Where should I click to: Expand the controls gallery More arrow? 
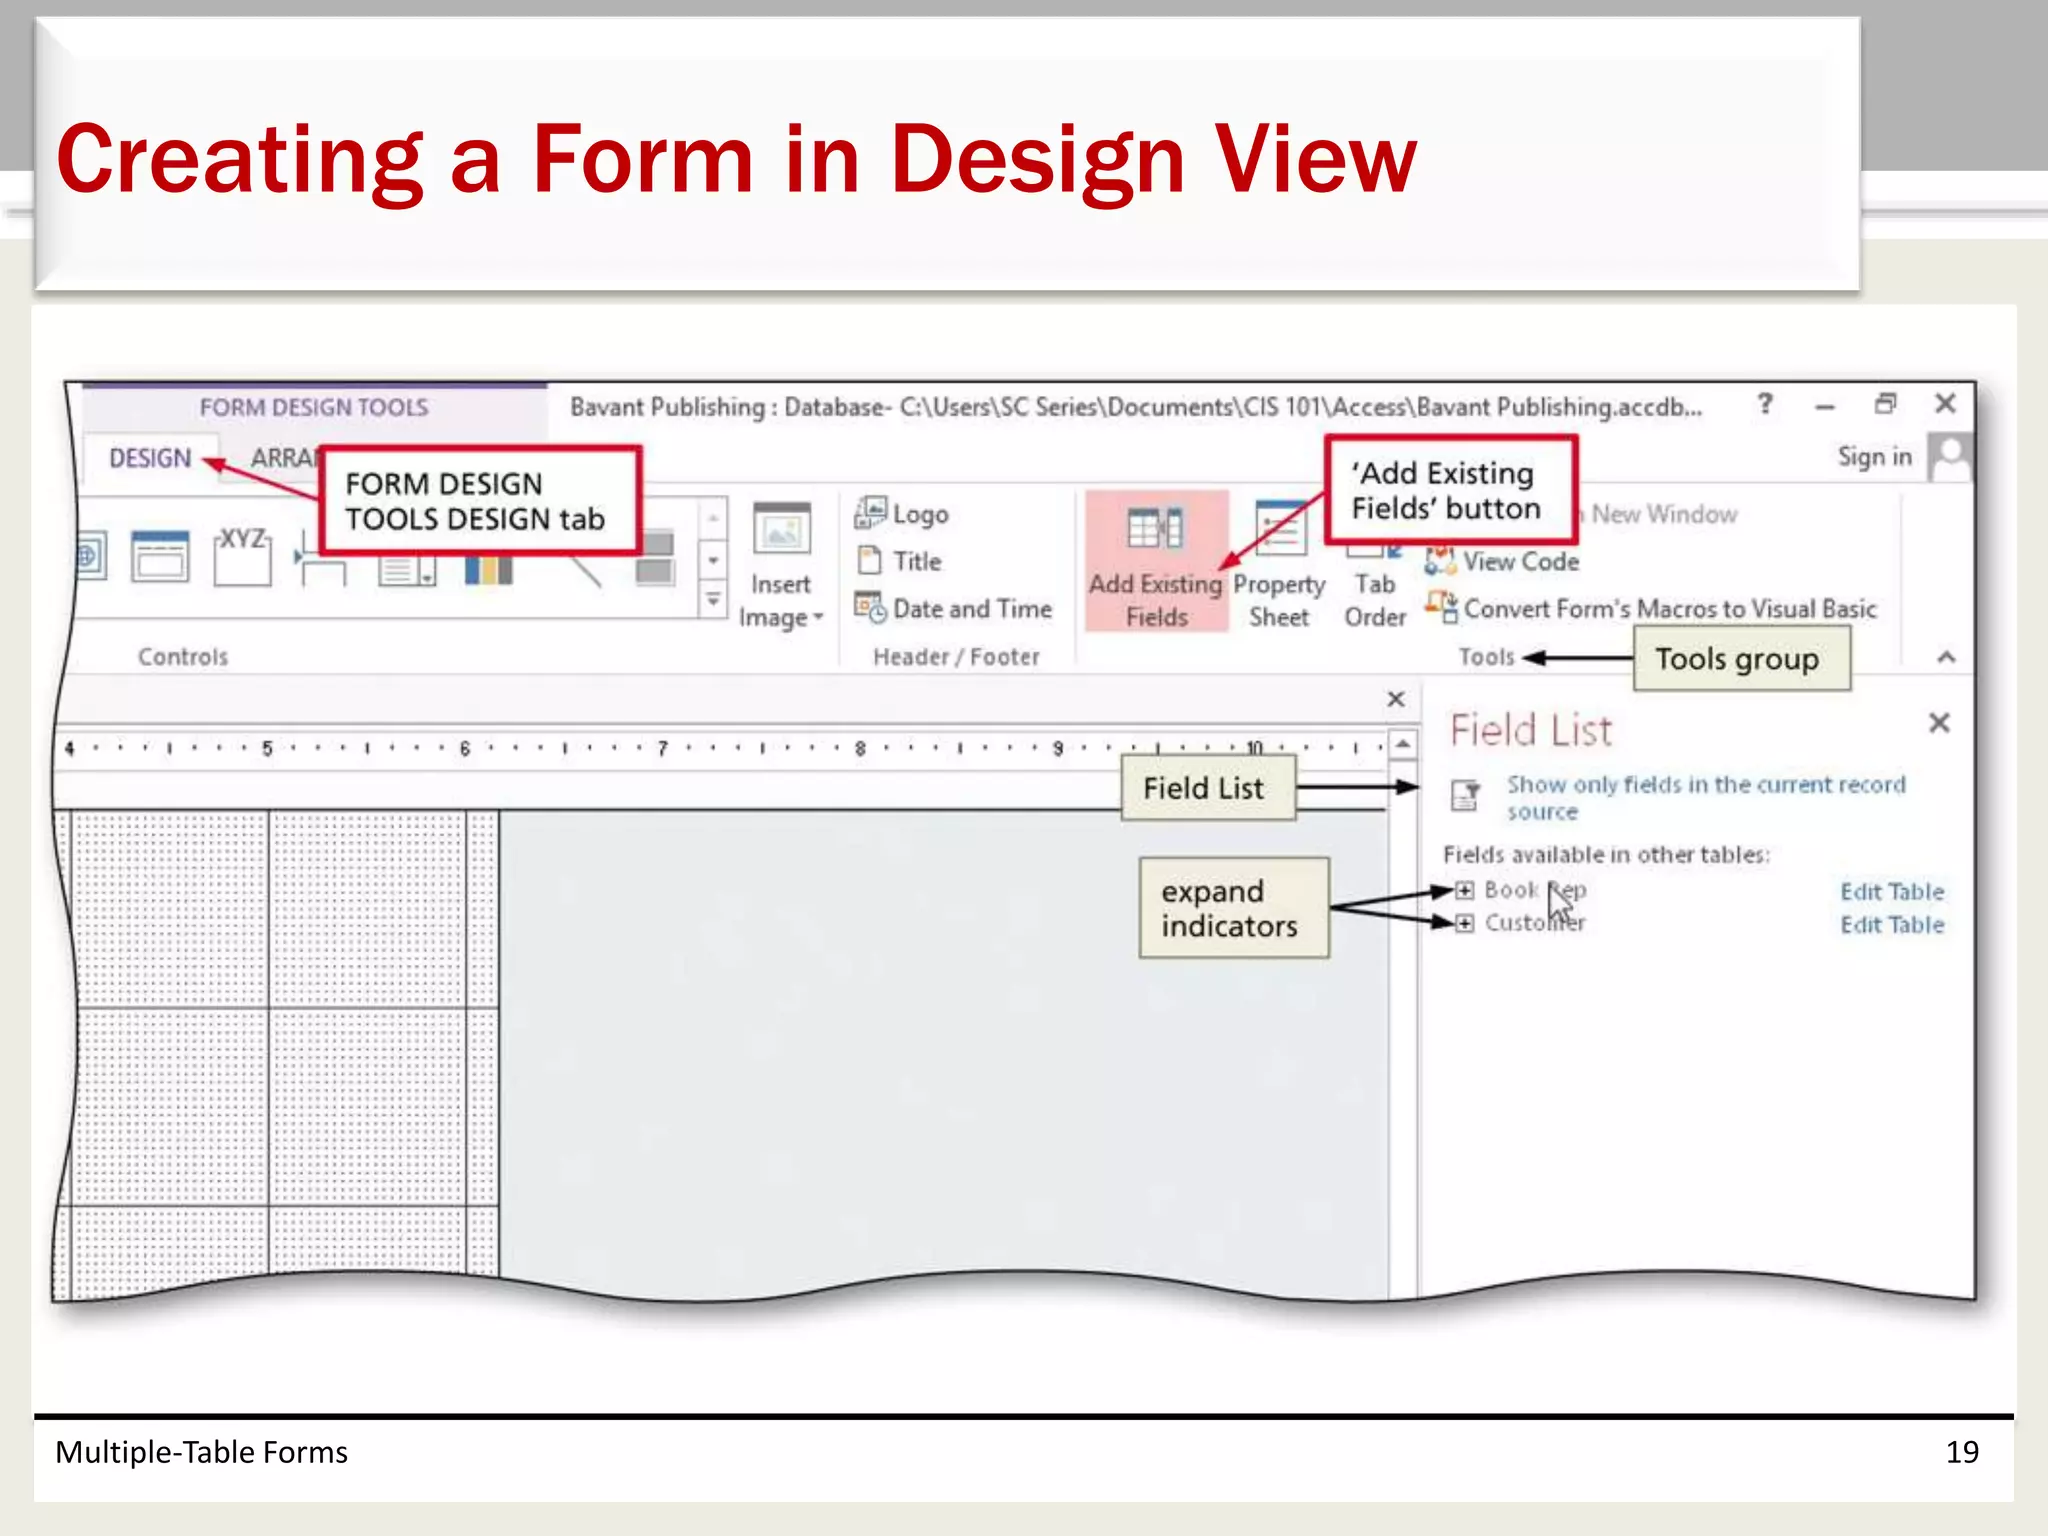pyautogui.click(x=713, y=600)
